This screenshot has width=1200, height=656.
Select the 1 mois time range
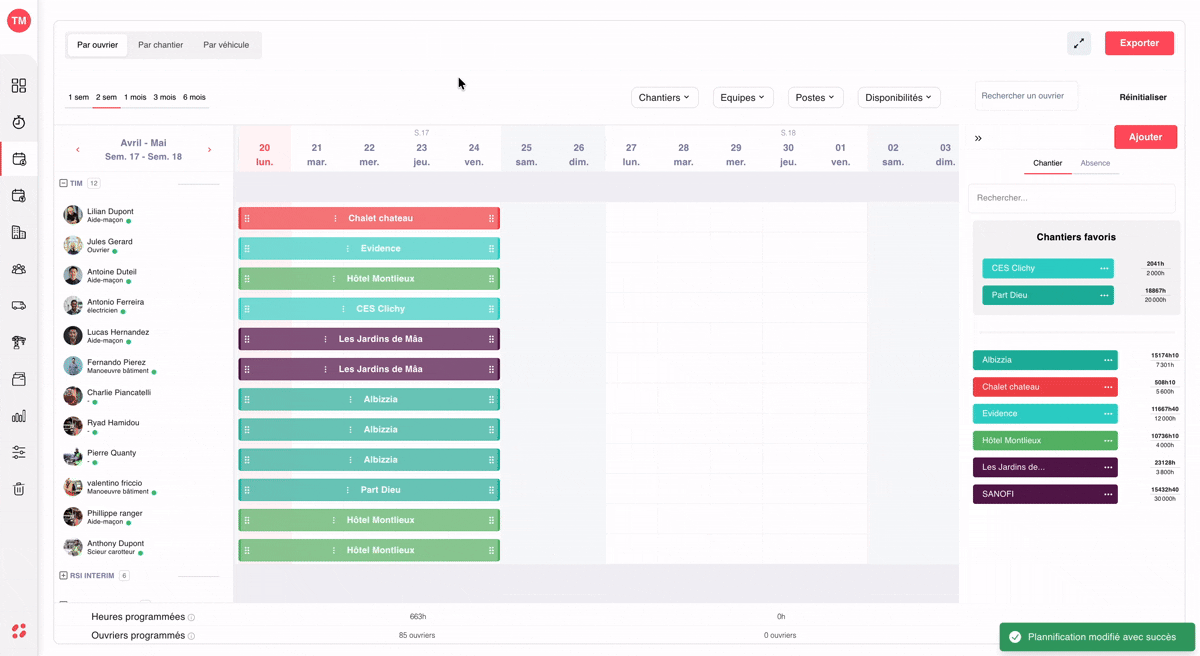[x=135, y=97]
